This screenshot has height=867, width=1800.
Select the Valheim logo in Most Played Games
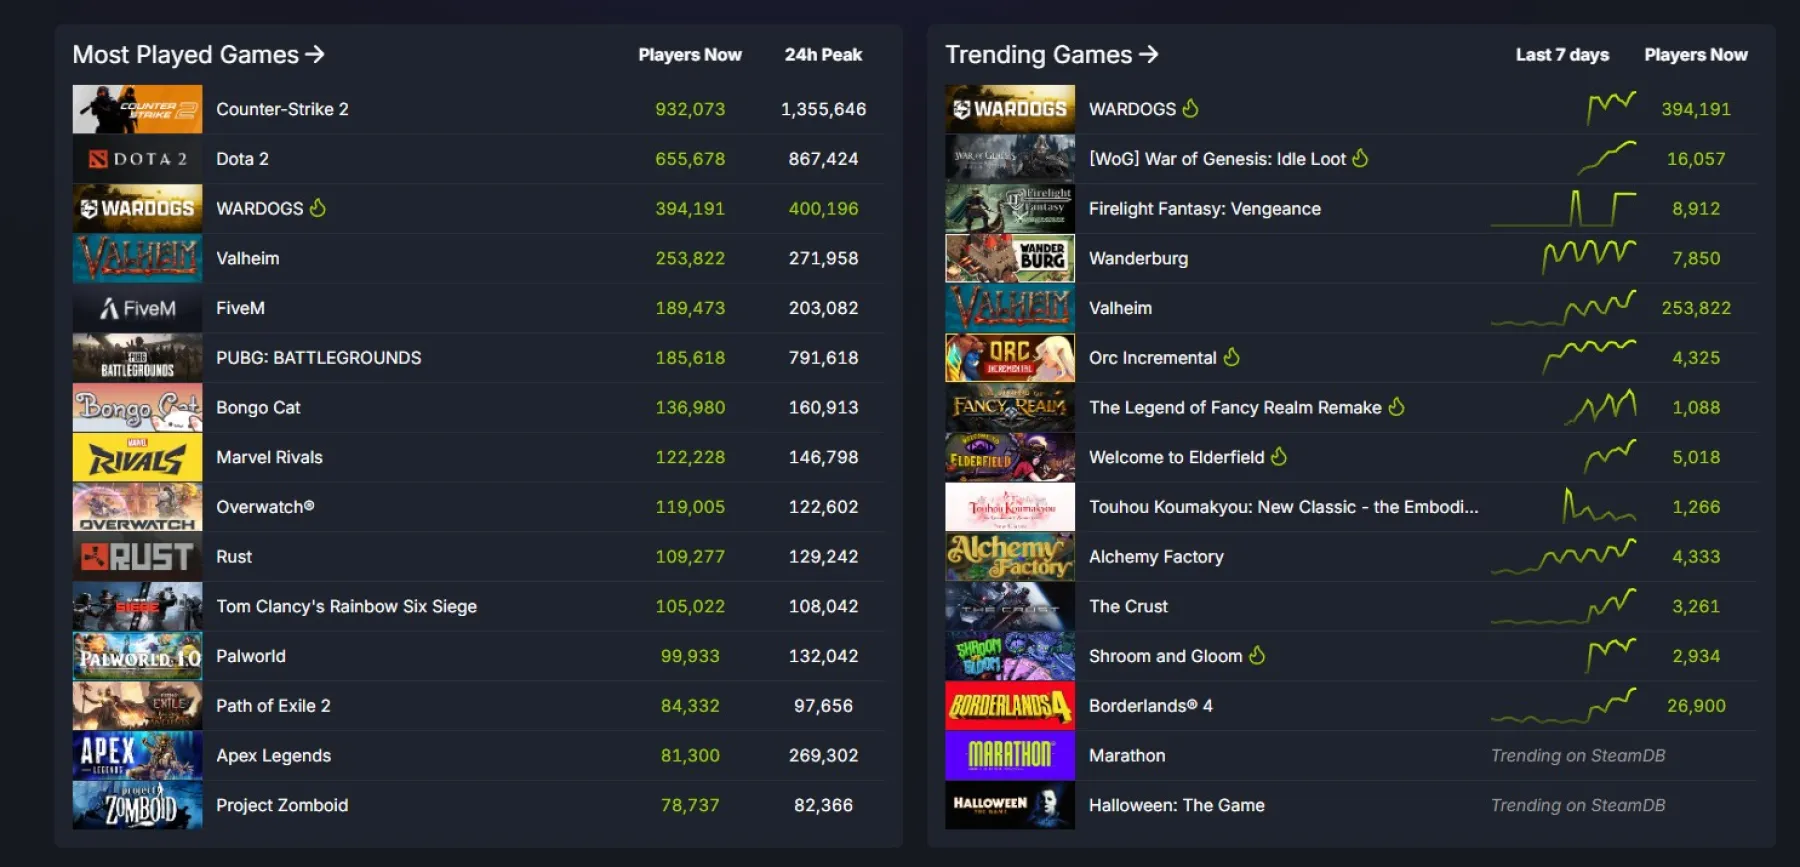click(137, 258)
